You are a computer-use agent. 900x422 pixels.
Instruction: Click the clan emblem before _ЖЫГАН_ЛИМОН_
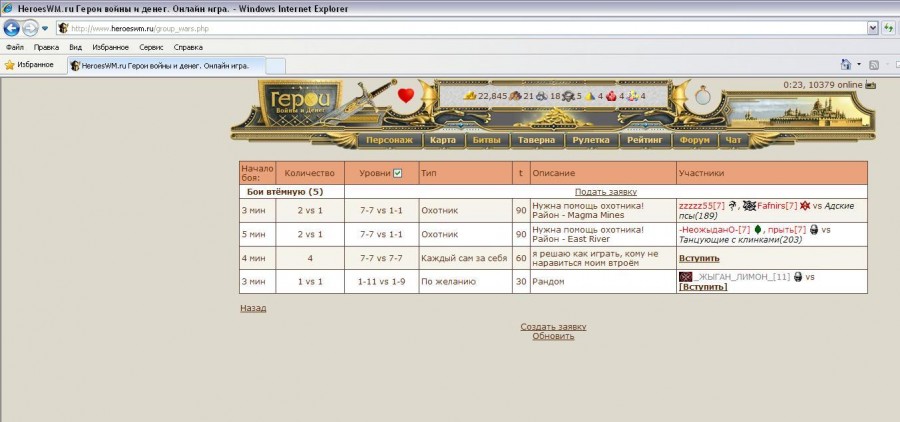[x=685, y=277]
